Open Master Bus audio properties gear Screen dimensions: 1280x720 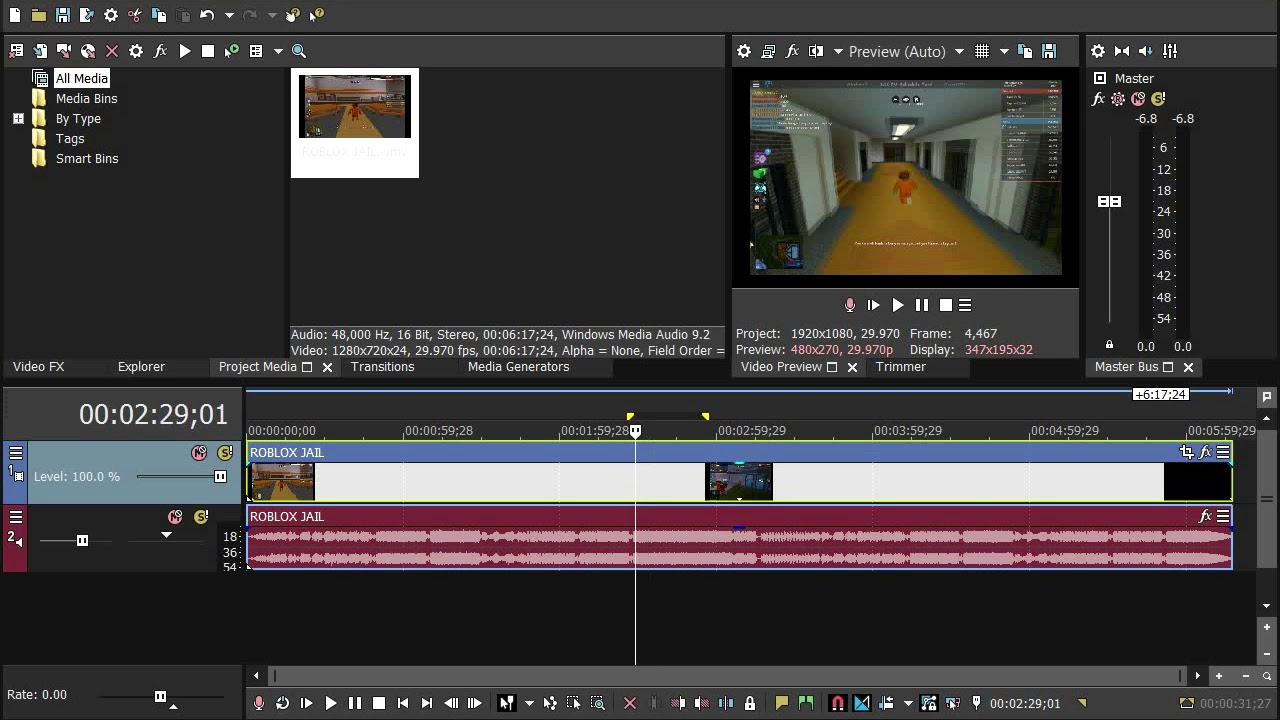pyautogui.click(x=1097, y=51)
